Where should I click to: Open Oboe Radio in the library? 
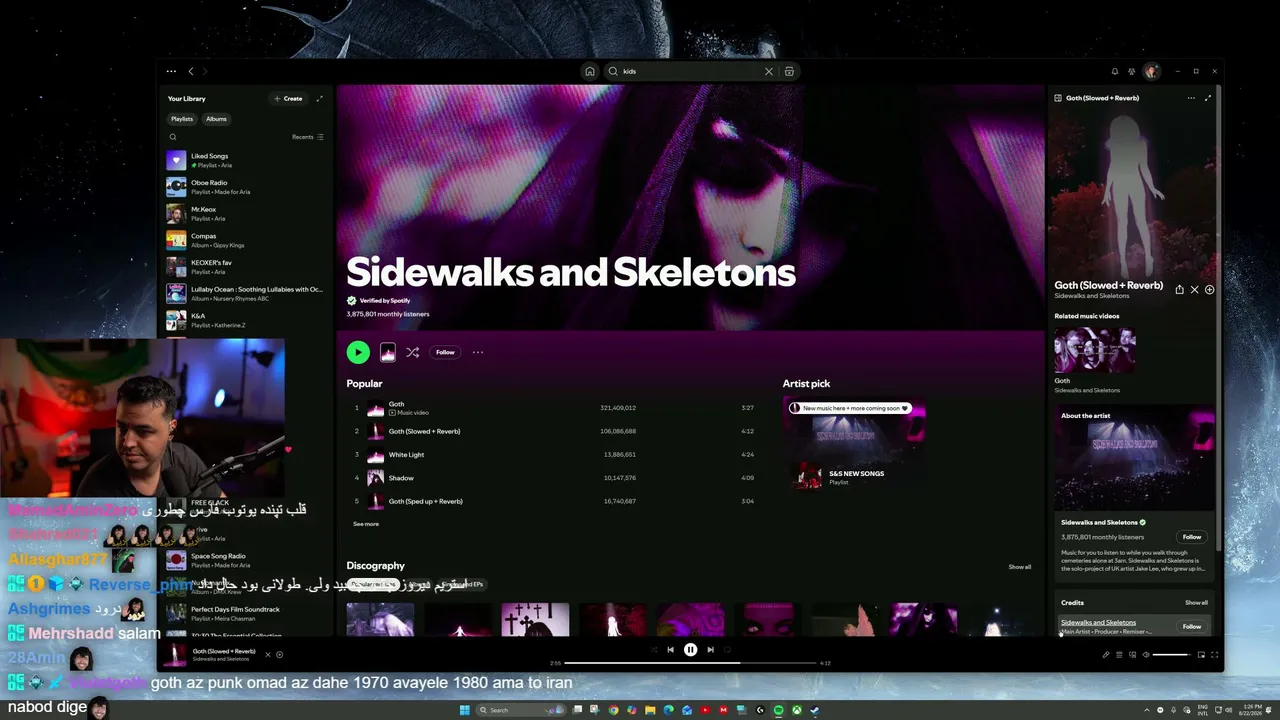(246, 187)
